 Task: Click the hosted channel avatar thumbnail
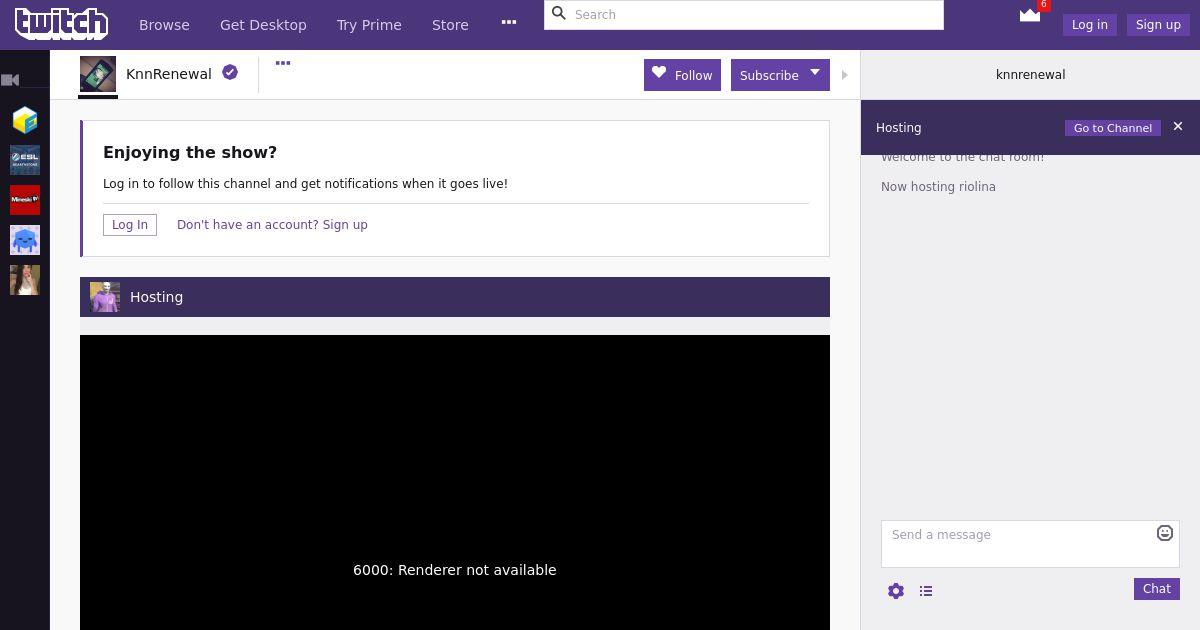pyautogui.click(x=105, y=297)
